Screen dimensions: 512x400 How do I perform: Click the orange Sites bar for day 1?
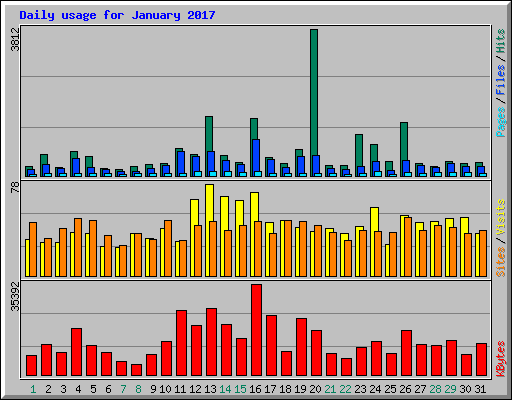(x=33, y=249)
